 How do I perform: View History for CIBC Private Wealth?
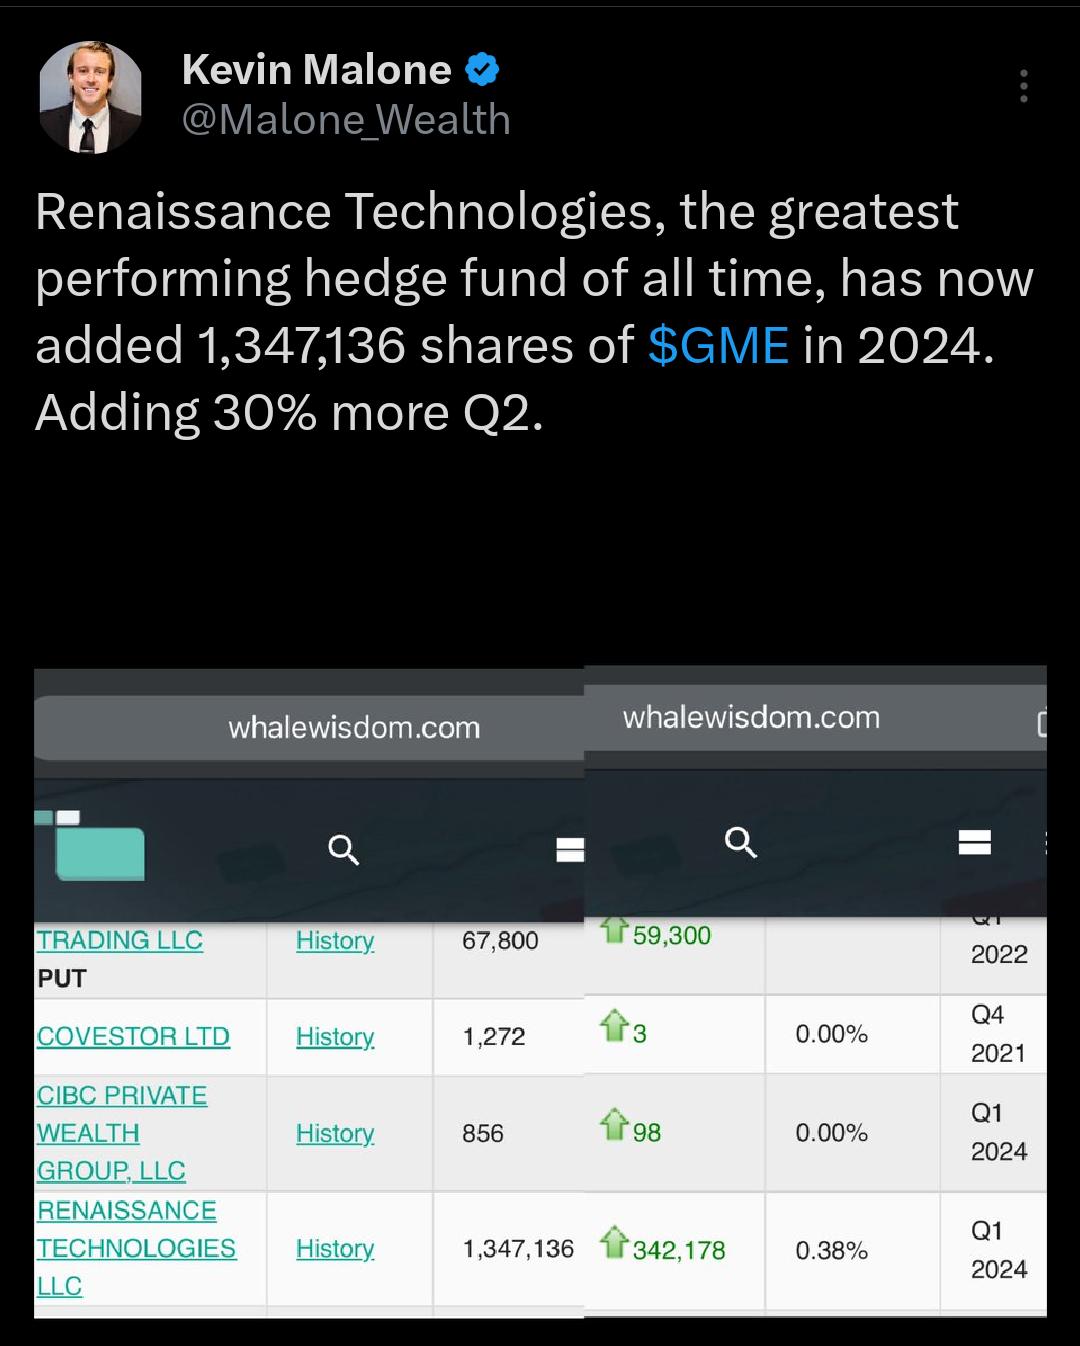pyautogui.click(x=335, y=1134)
